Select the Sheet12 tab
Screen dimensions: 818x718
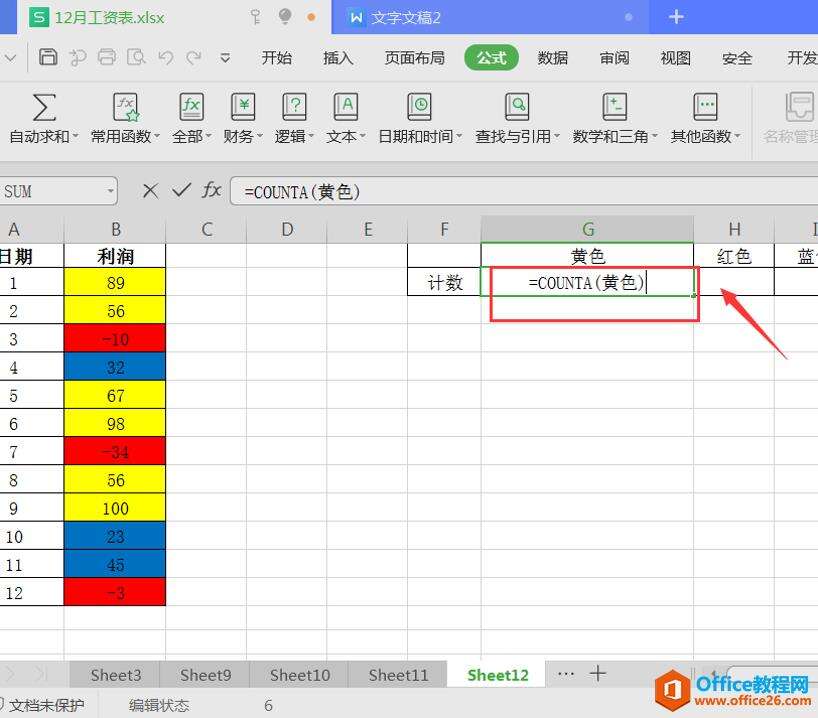[497, 675]
